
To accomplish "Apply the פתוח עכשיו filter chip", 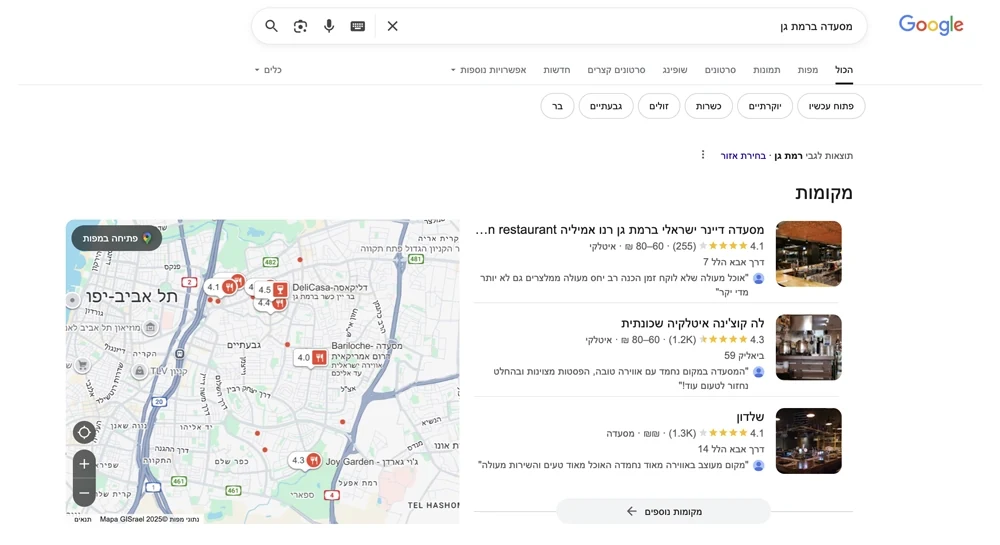I will coord(831,106).
